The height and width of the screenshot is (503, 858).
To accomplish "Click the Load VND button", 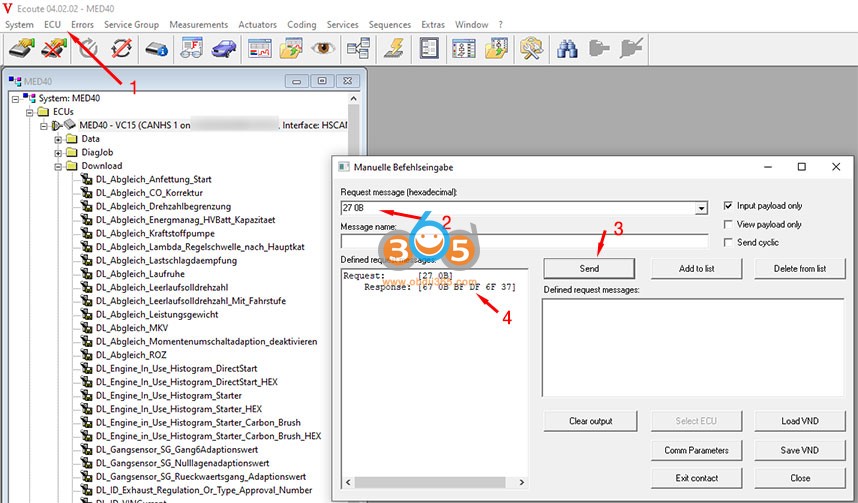I will [x=799, y=421].
